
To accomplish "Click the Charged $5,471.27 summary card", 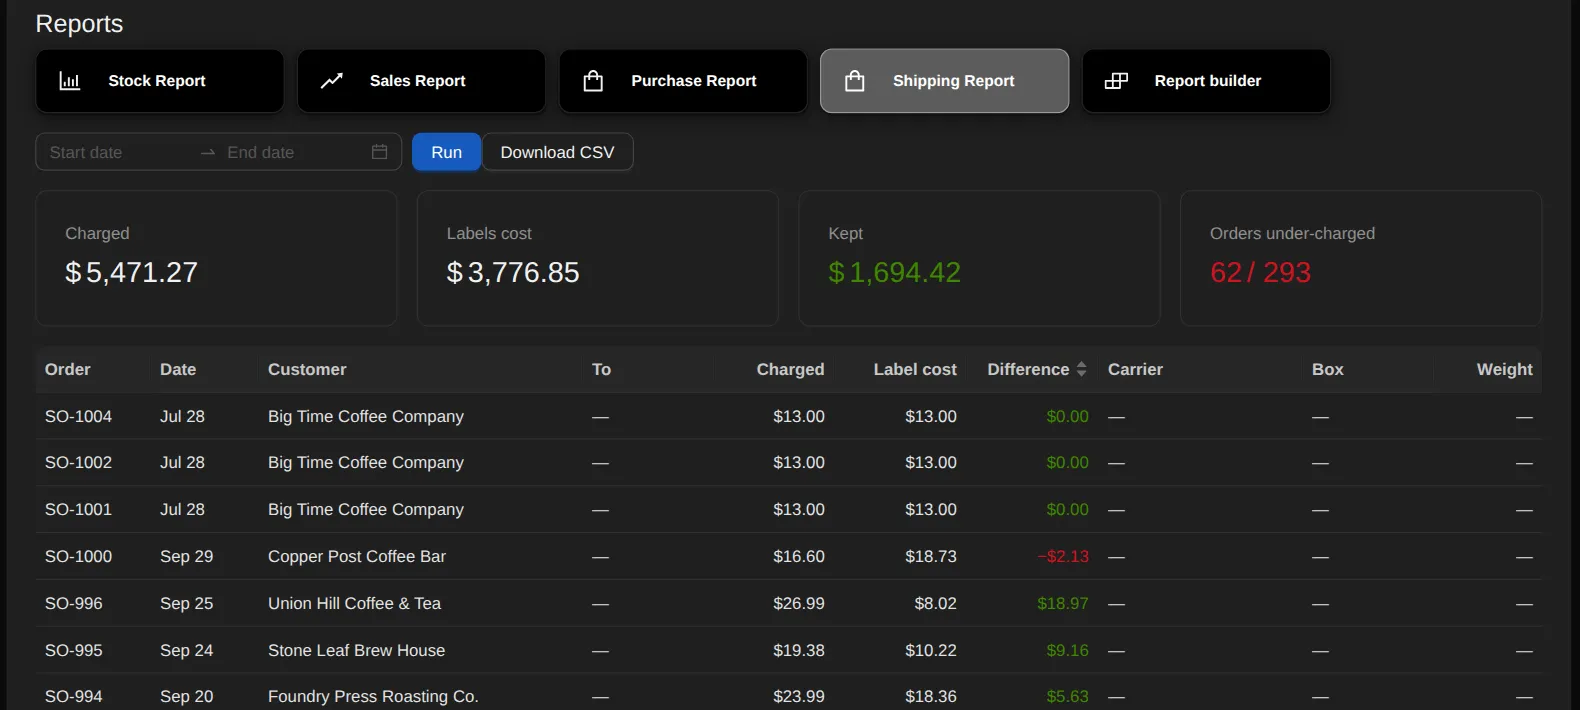I will tap(216, 258).
